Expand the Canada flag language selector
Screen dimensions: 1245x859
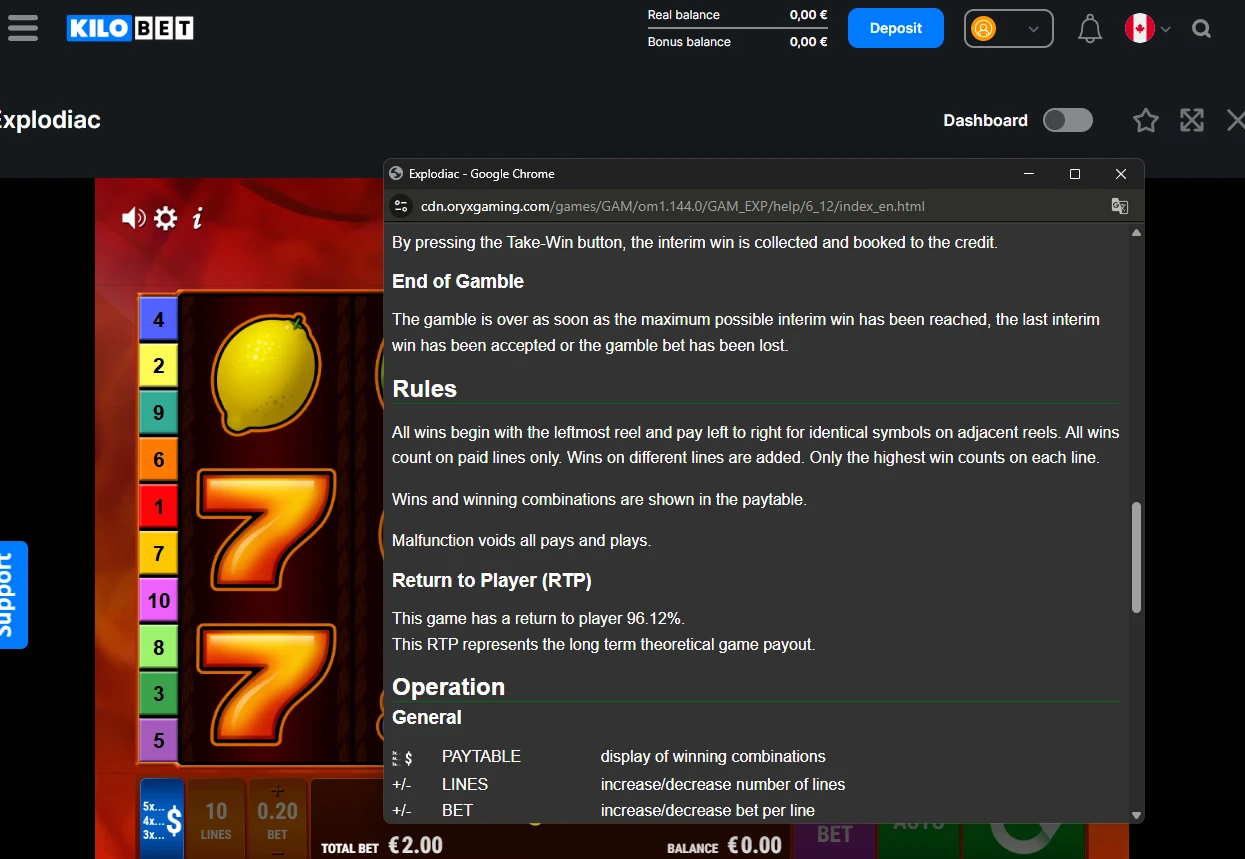(1148, 29)
